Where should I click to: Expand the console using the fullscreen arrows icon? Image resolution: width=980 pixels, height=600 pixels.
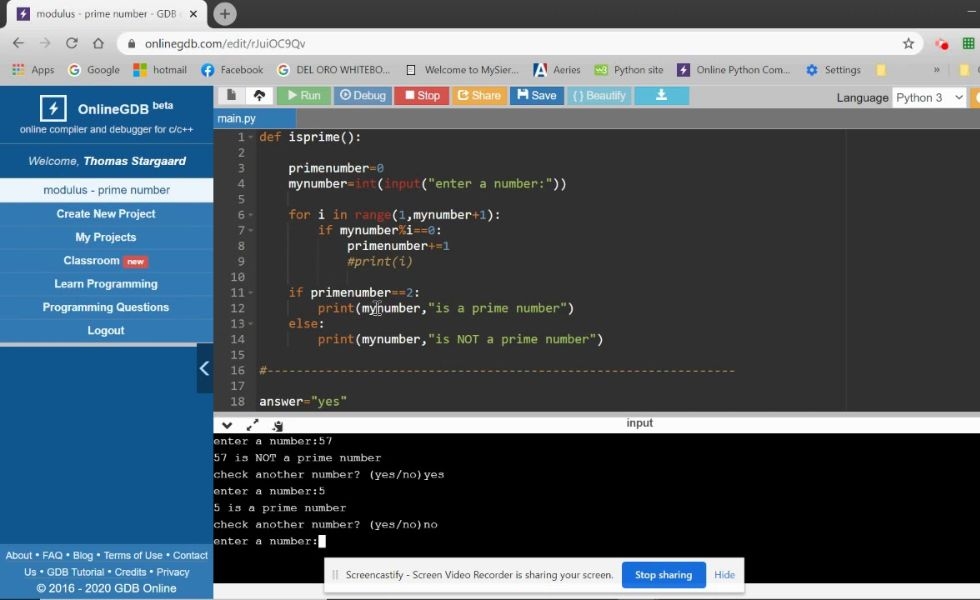click(252, 425)
